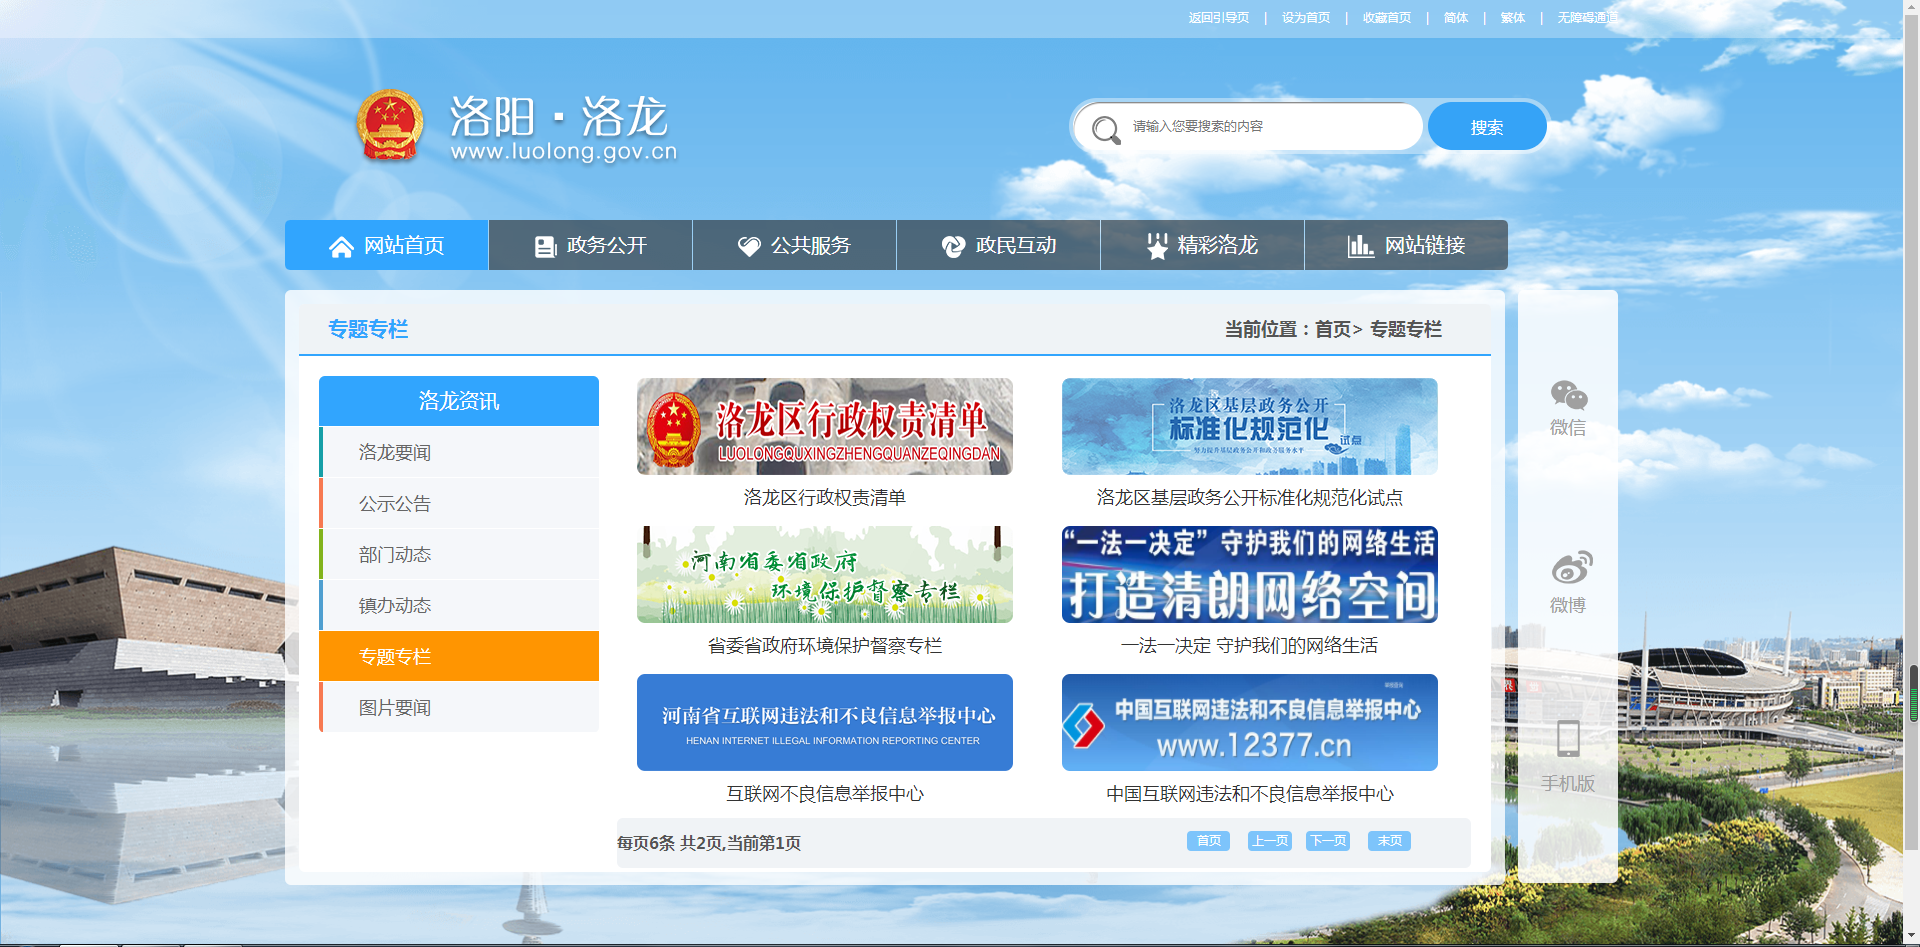Viewport: 1920px width, 947px height.
Task: Click the star icon beside 精彩洛龙
Action: pyautogui.click(x=1157, y=247)
